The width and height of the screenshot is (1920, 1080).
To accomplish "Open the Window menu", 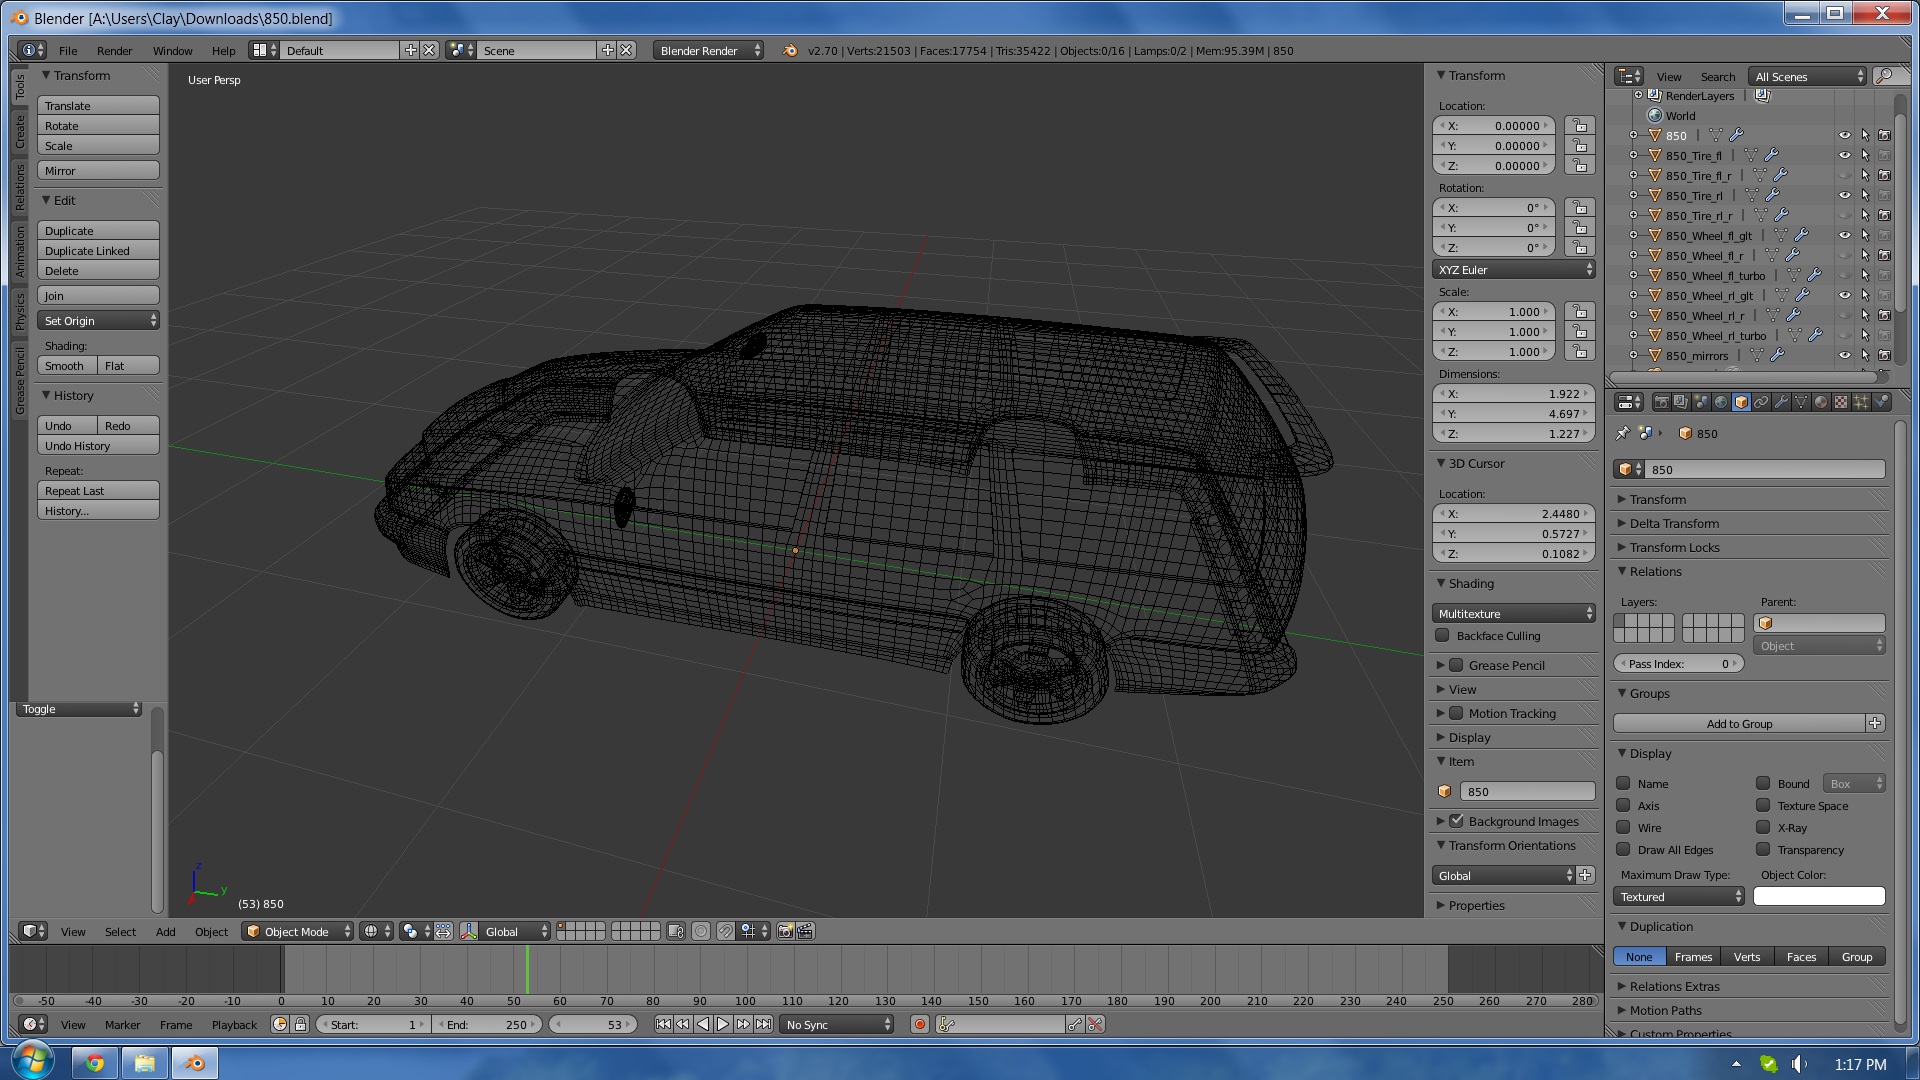I will [x=172, y=50].
